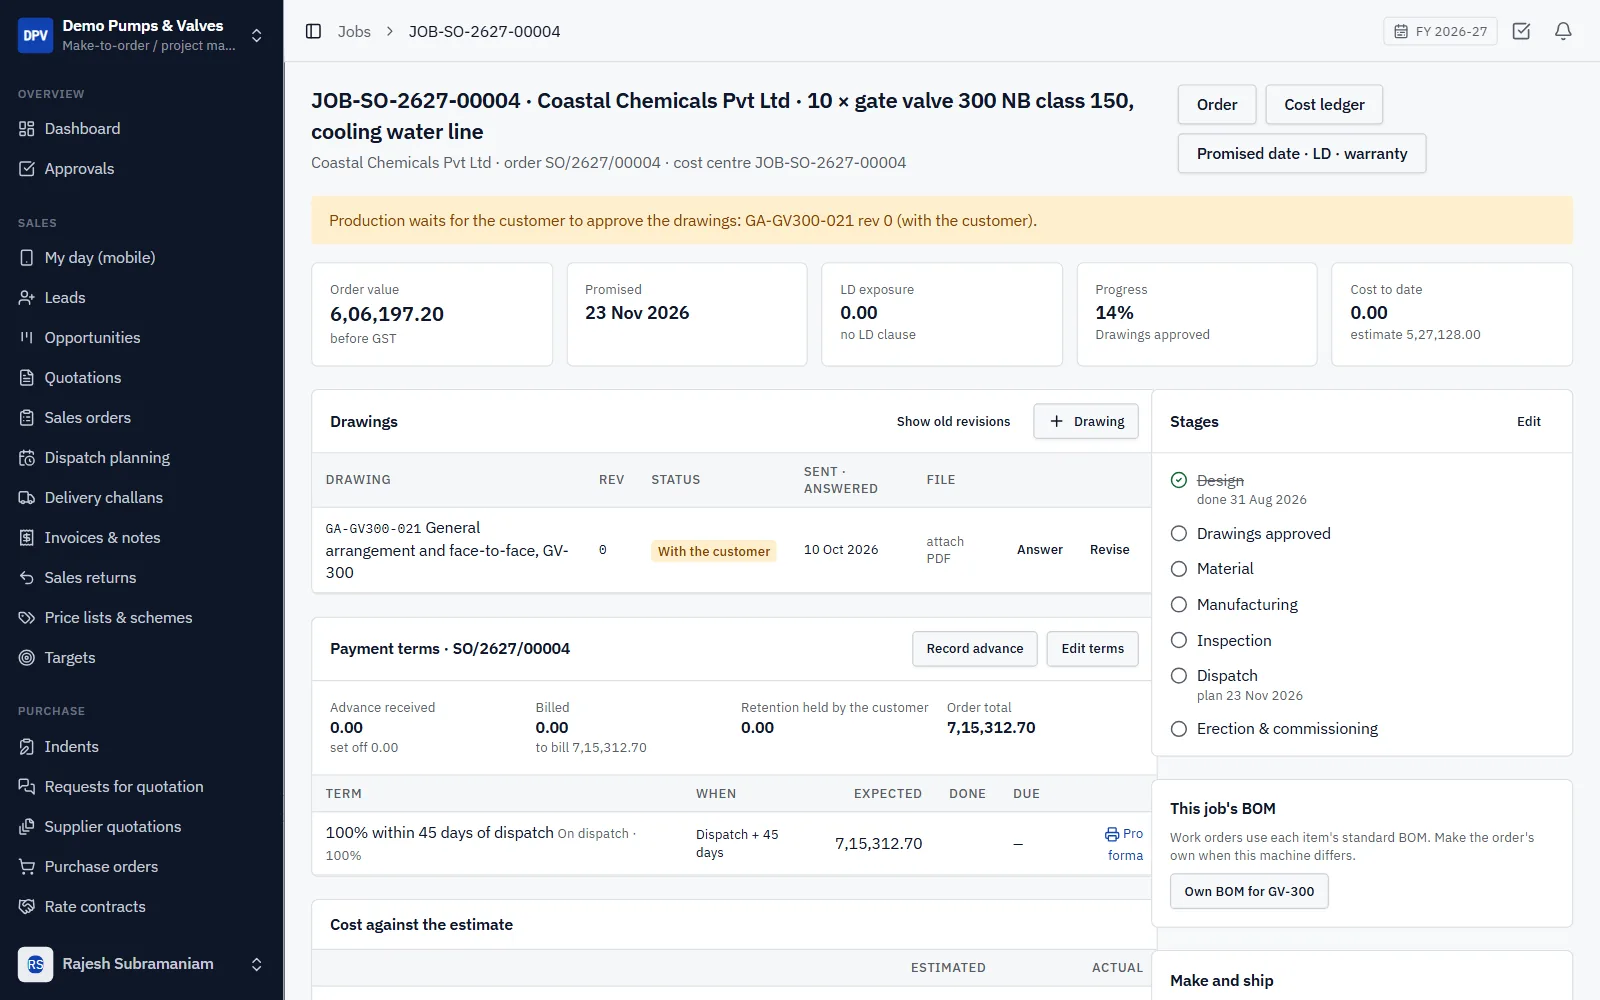Screen dimensions: 1600x1000
Task: Toggle the sidebar panel icon
Action: [x=313, y=31]
